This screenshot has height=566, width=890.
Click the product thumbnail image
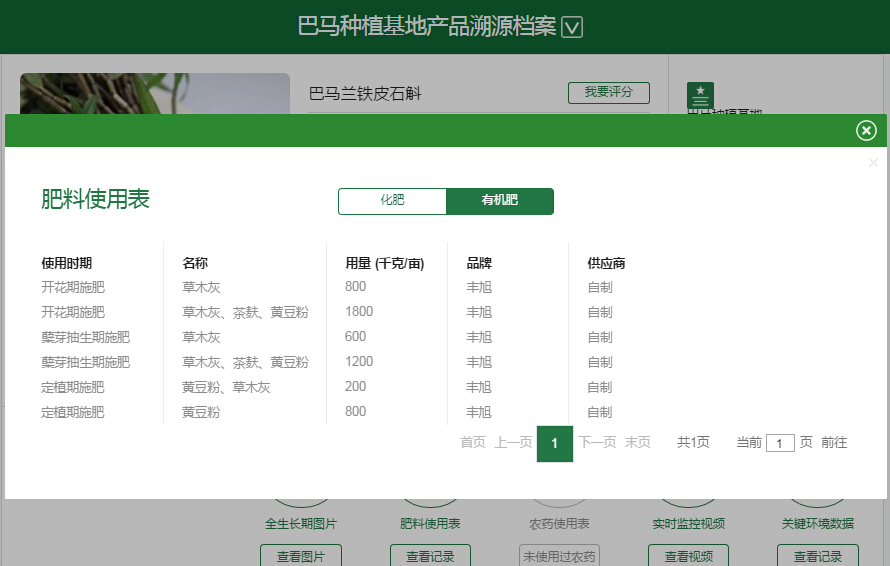(155, 94)
